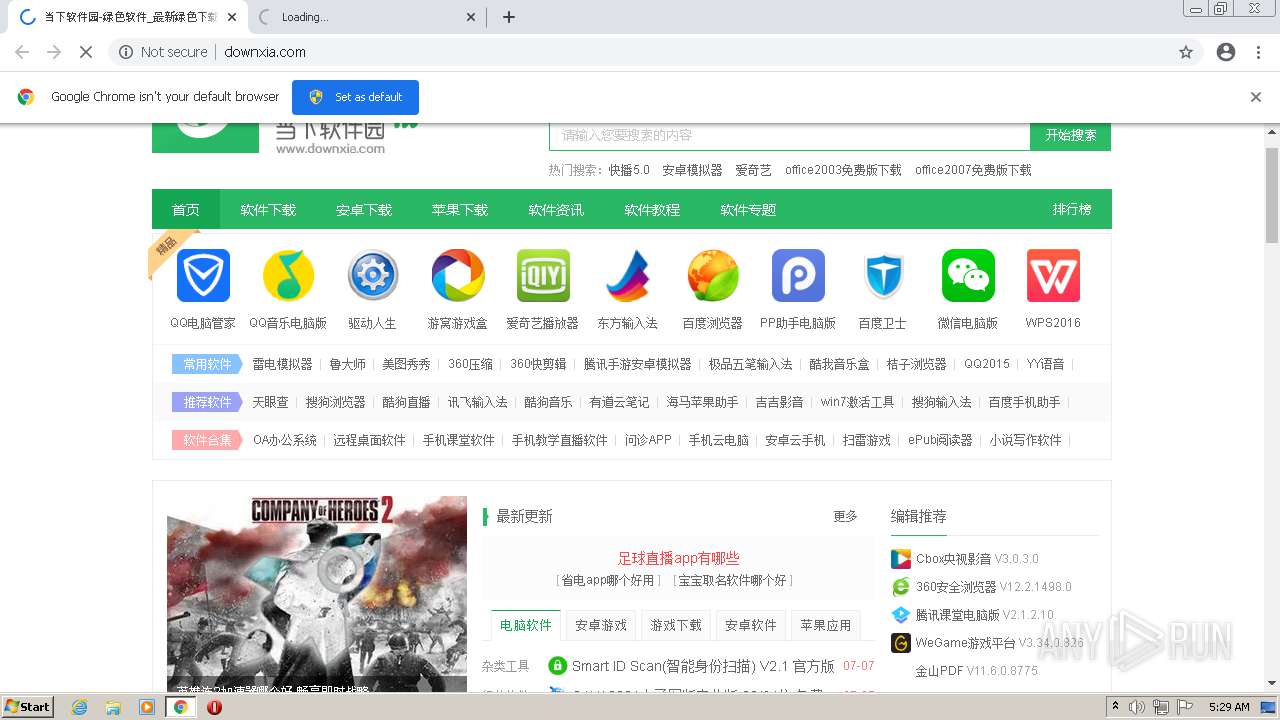The width and height of the screenshot is (1280, 720).
Task: Bookmark this page with star icon
Action: tap(1186, 52)
